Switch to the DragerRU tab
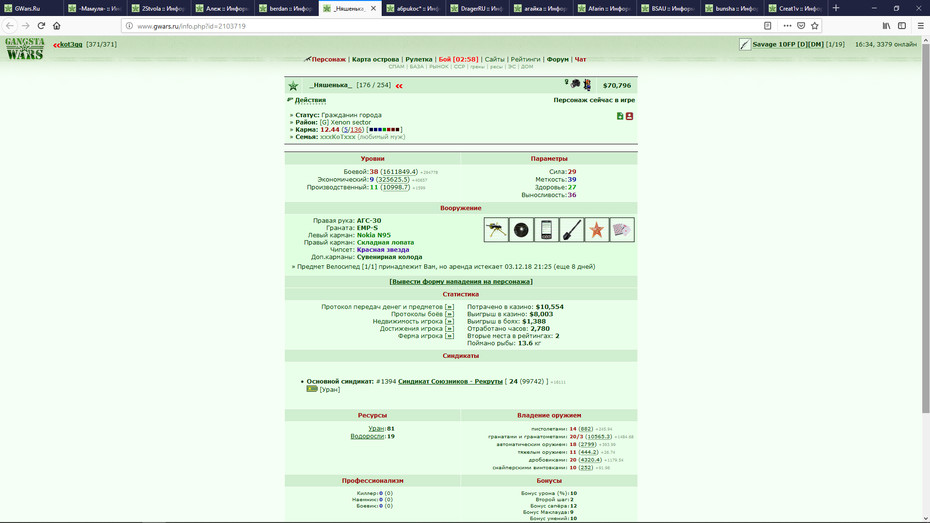The image size is (930, 523). [477, 8]
